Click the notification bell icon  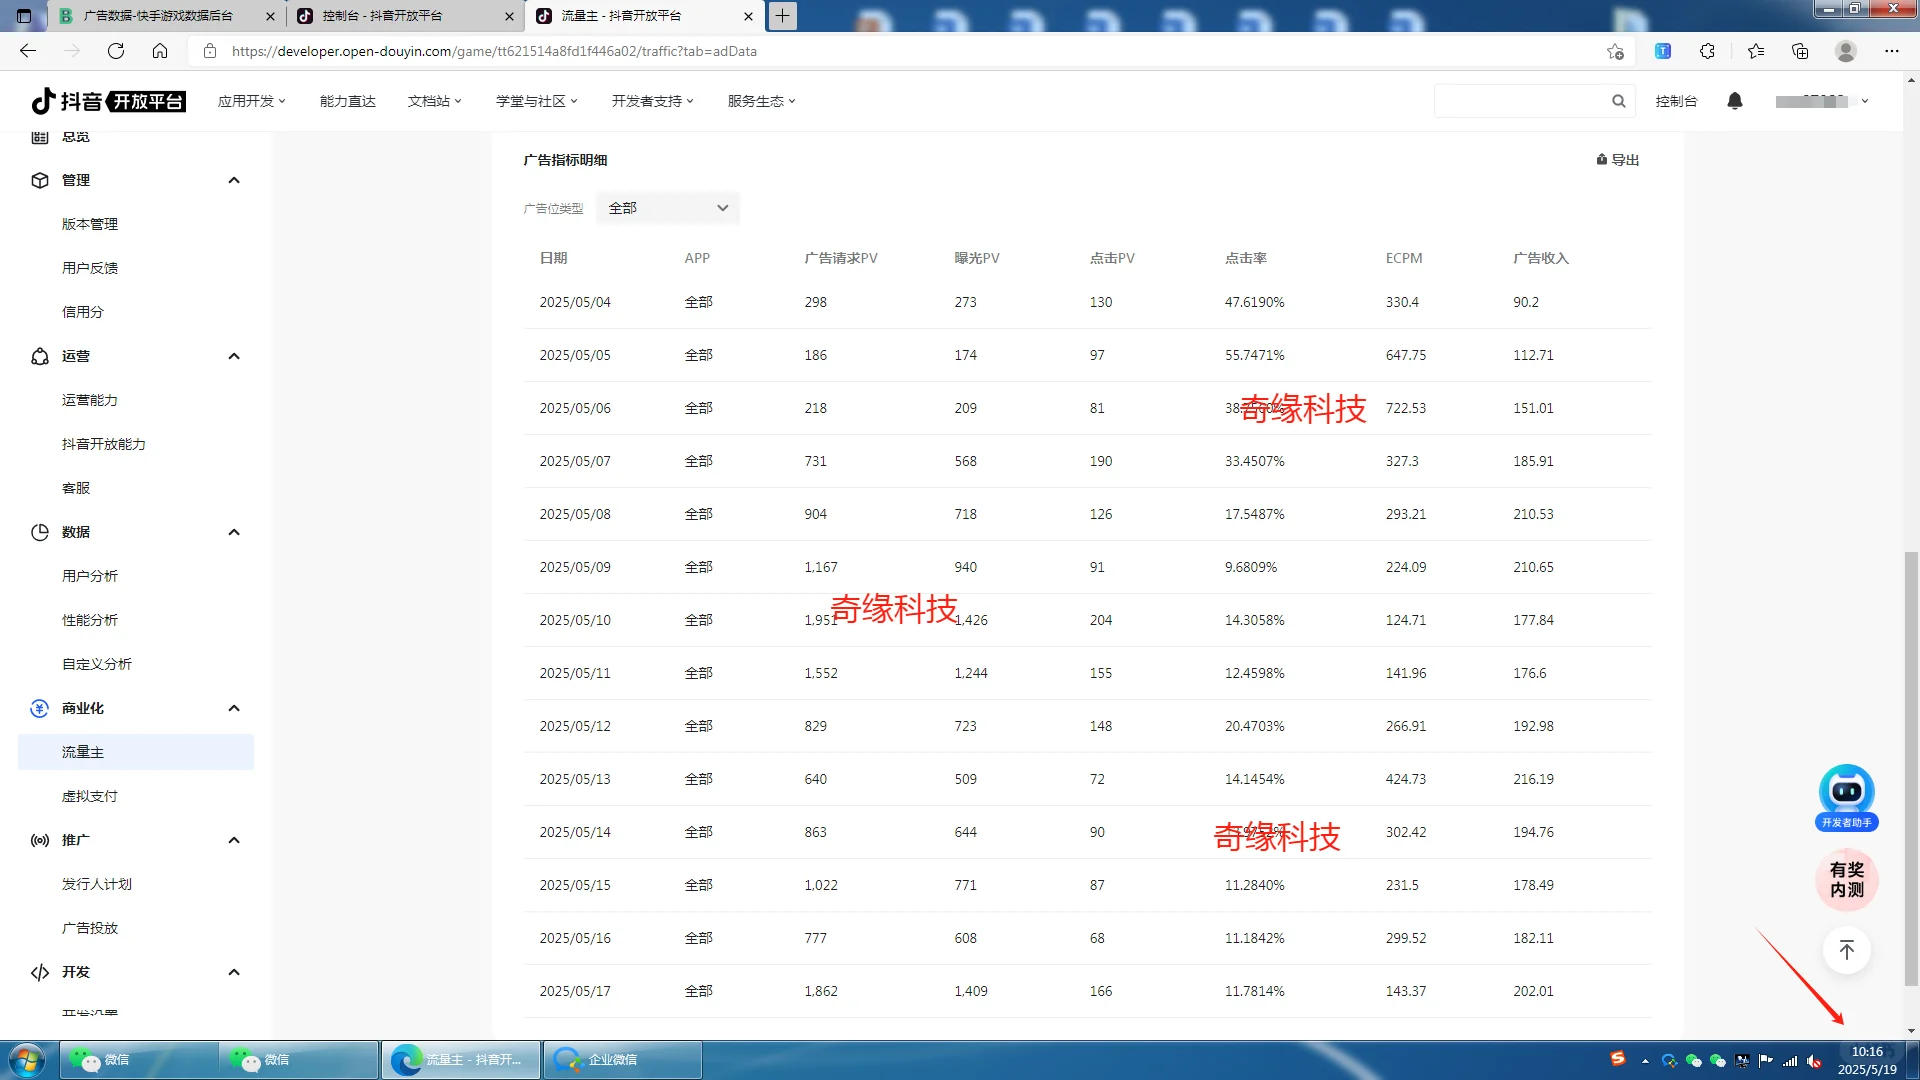[1735, 101]
